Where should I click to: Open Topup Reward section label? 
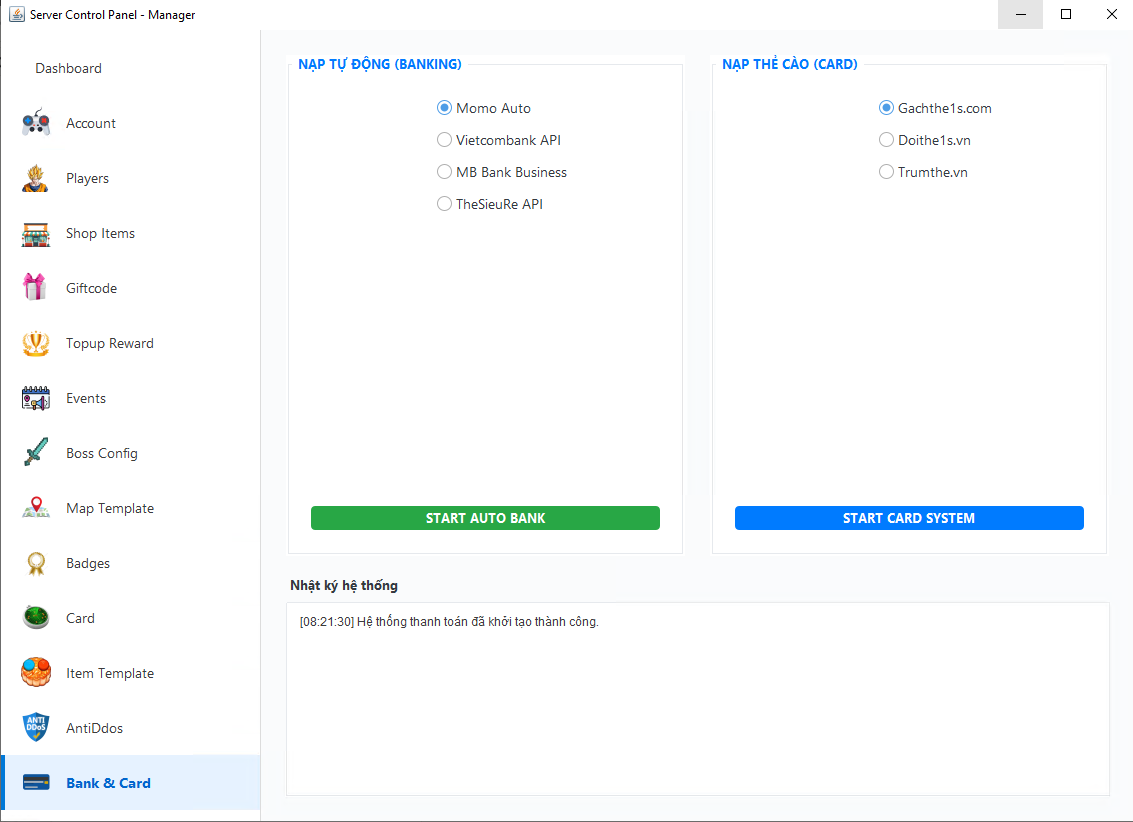(x=110, y=343)
